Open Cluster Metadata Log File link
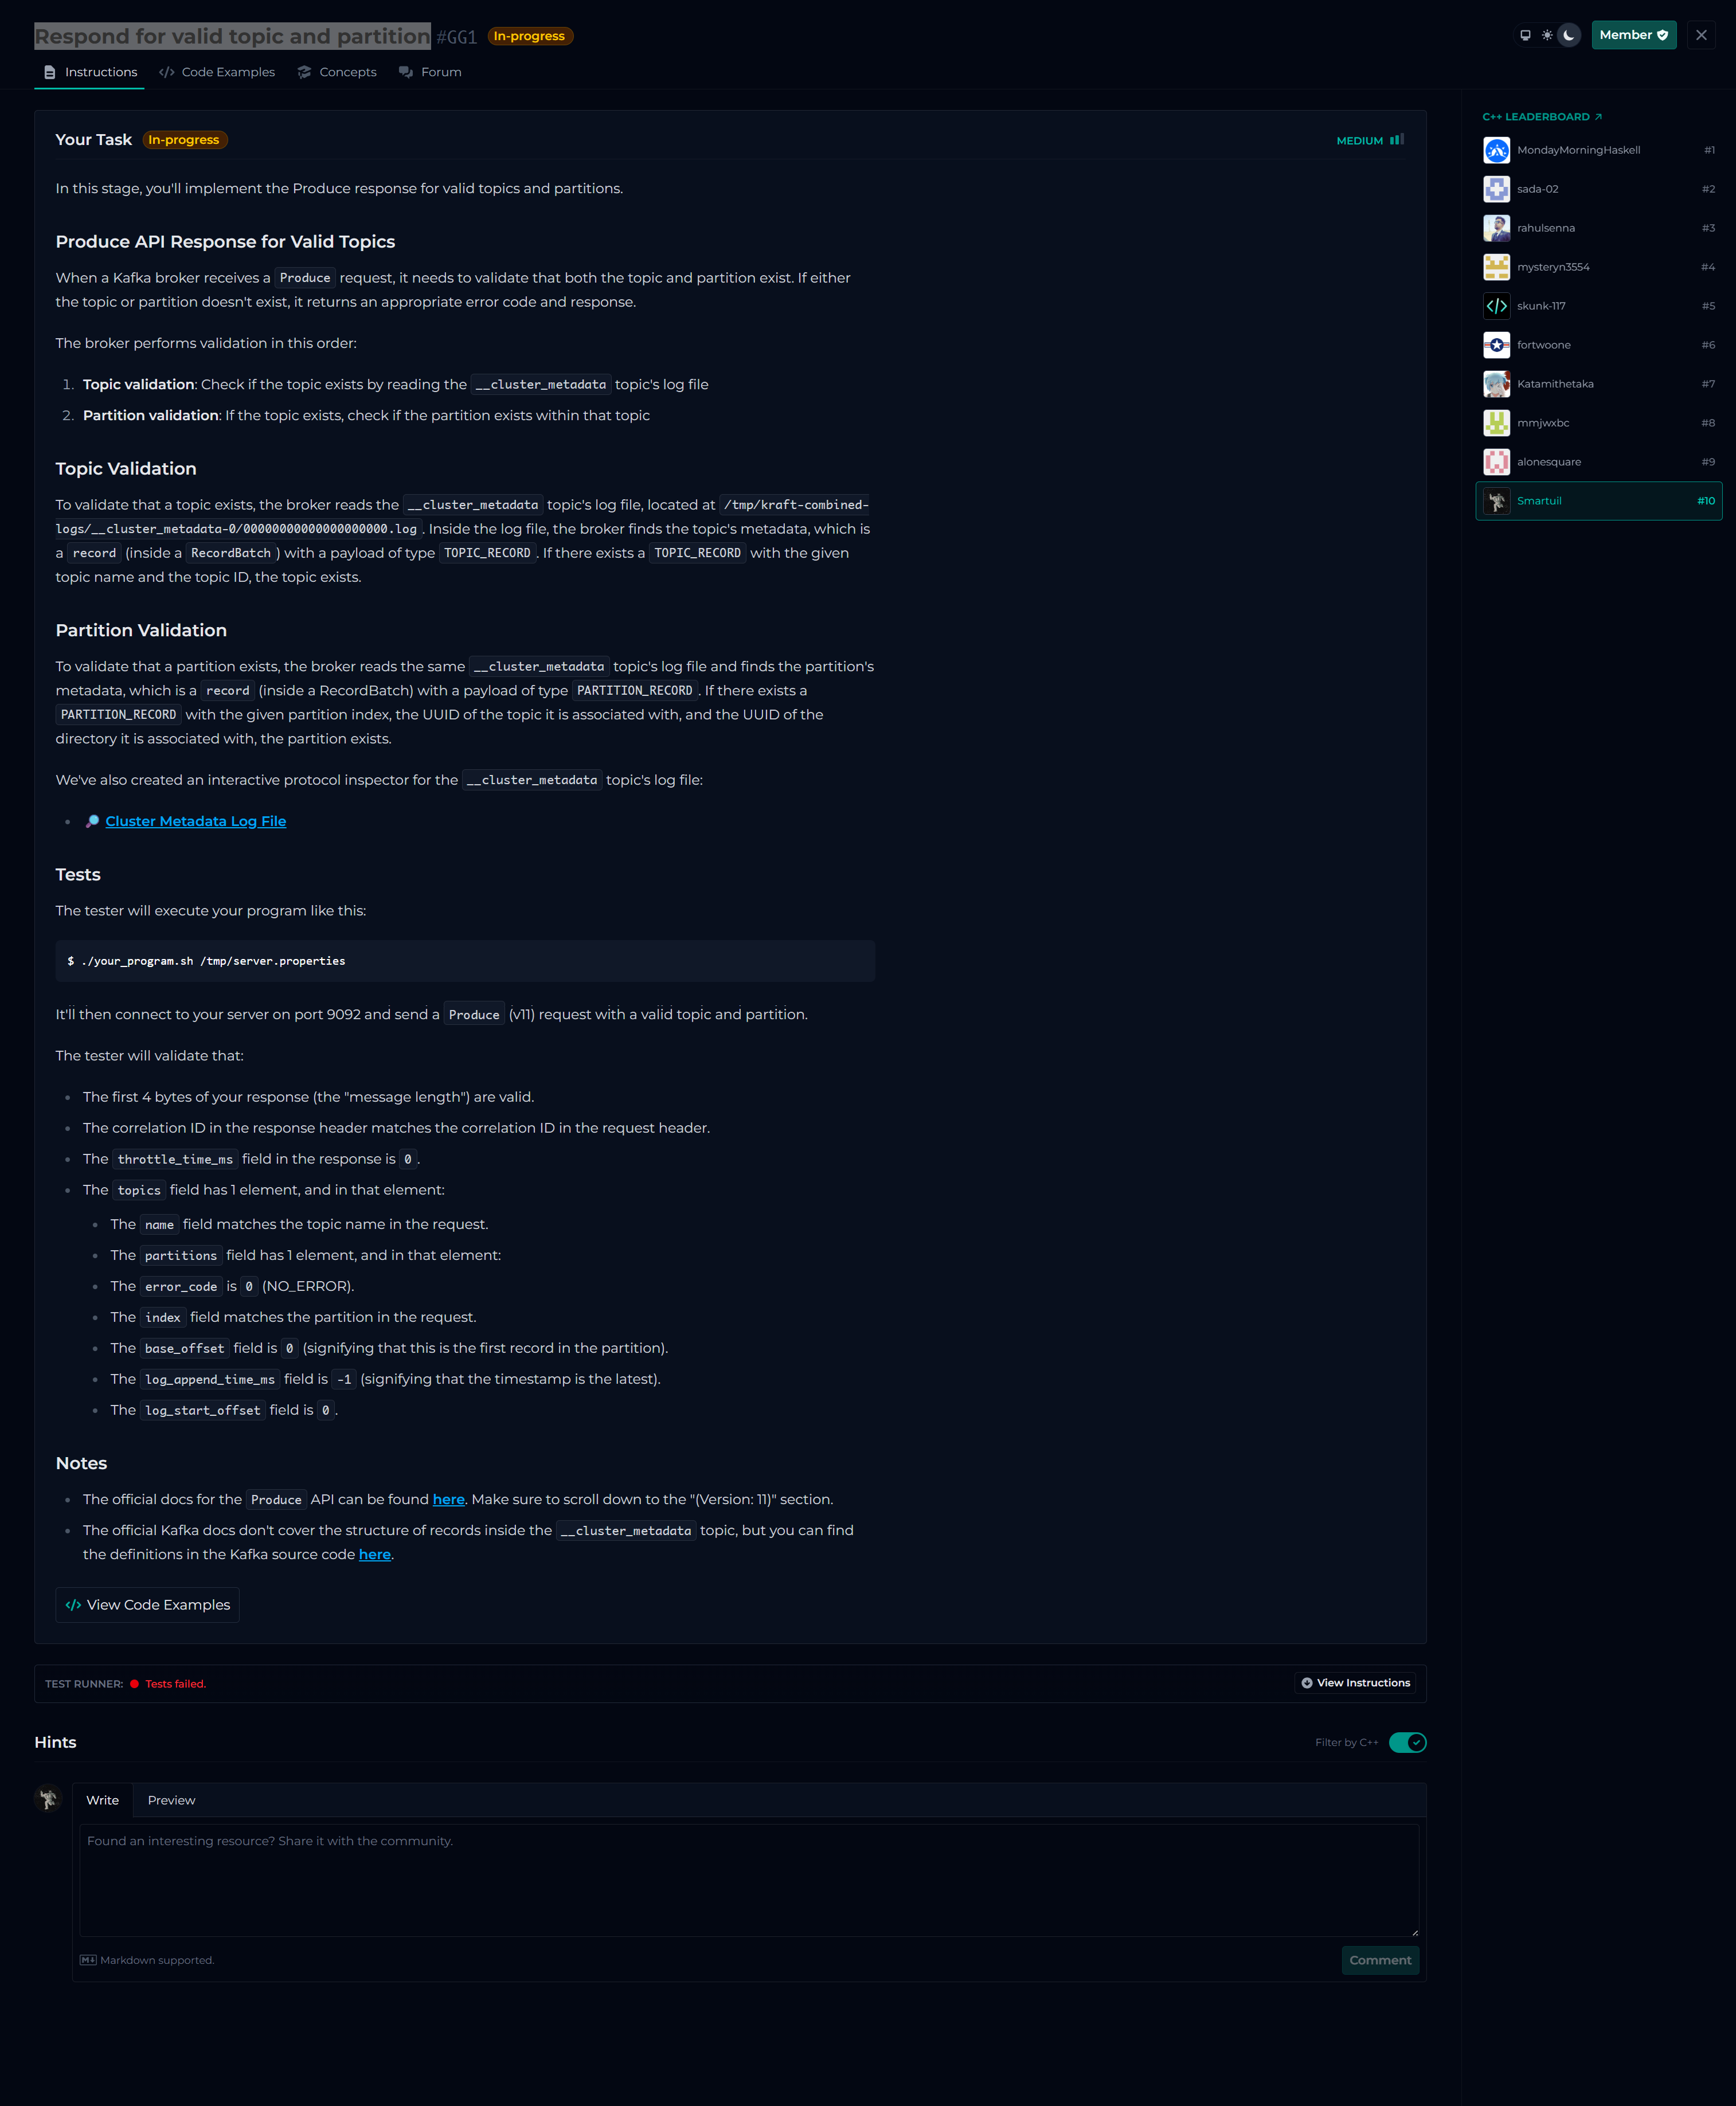This screenshot has height=2106, width=1736. [x=196, y=821]
